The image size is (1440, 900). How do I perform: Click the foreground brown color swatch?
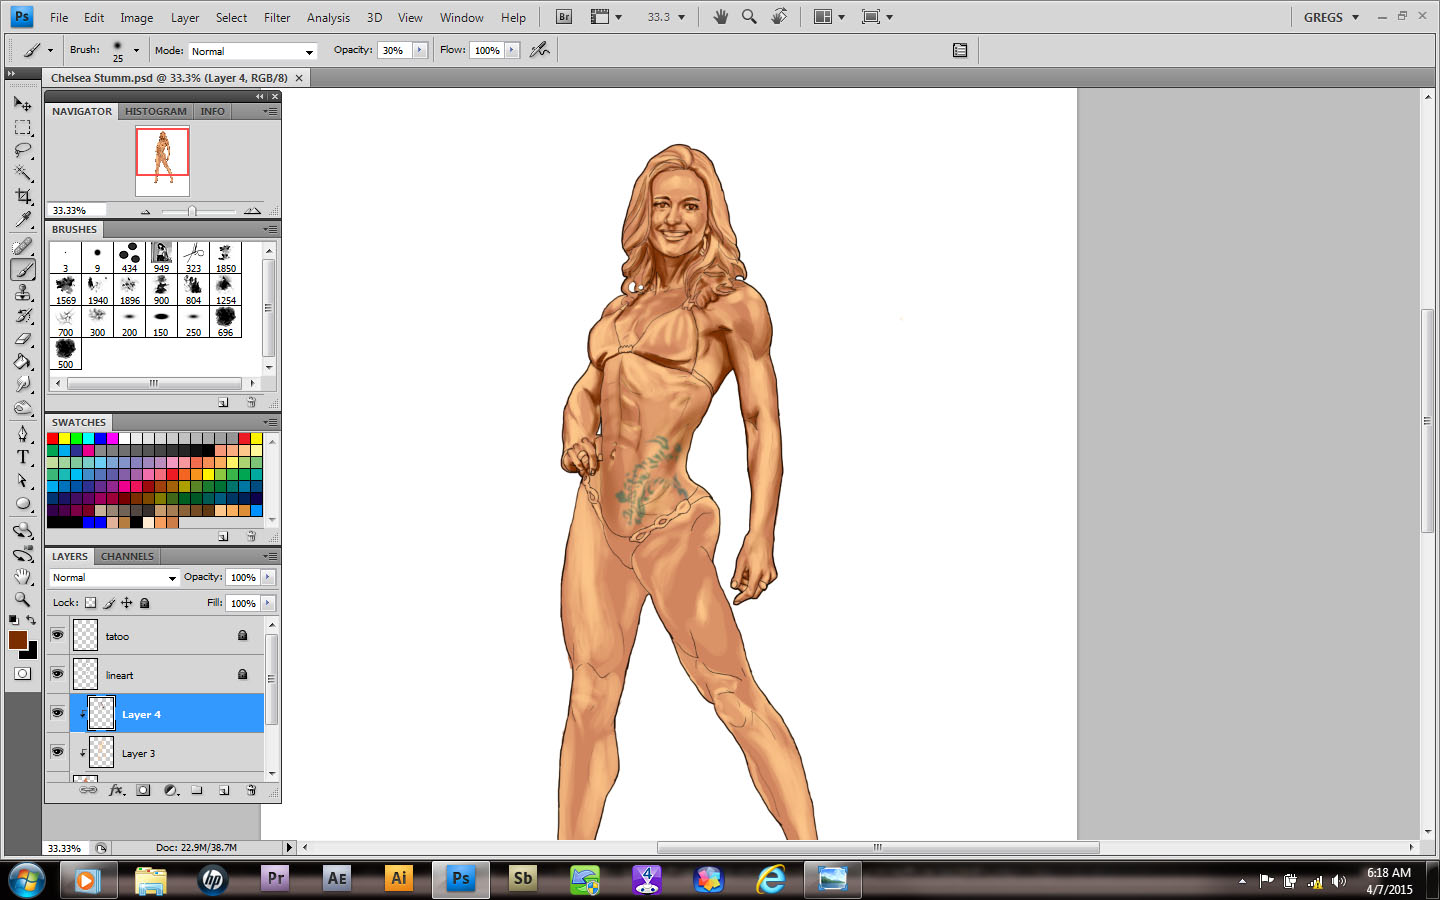pos(17,640)
